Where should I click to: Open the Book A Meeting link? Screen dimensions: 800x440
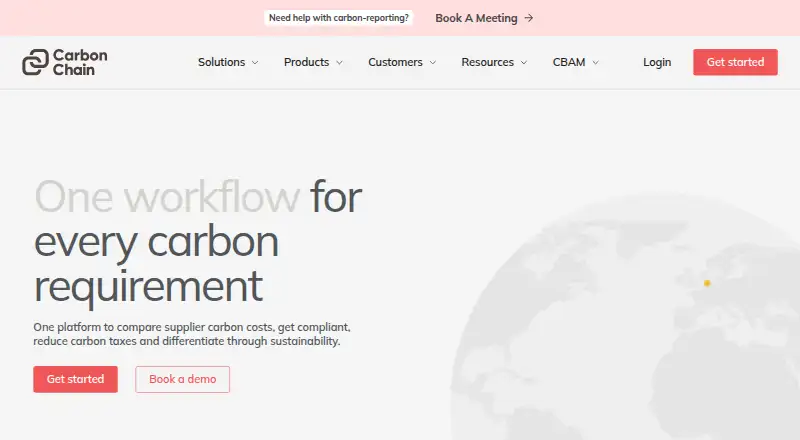[484, 18]
